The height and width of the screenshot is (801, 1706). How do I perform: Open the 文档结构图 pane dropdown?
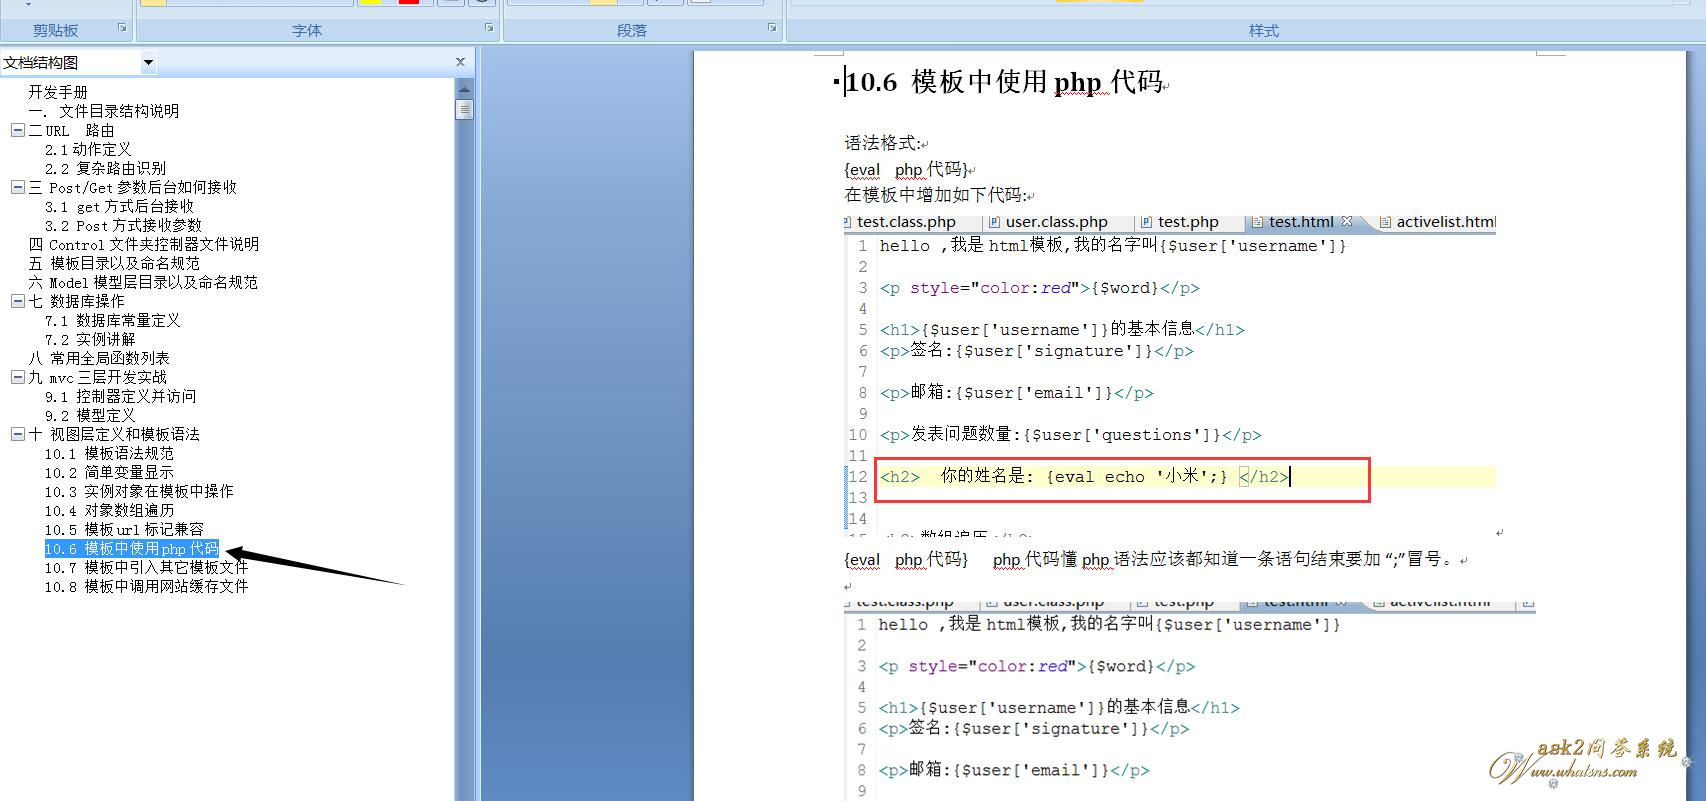[148, 63]
